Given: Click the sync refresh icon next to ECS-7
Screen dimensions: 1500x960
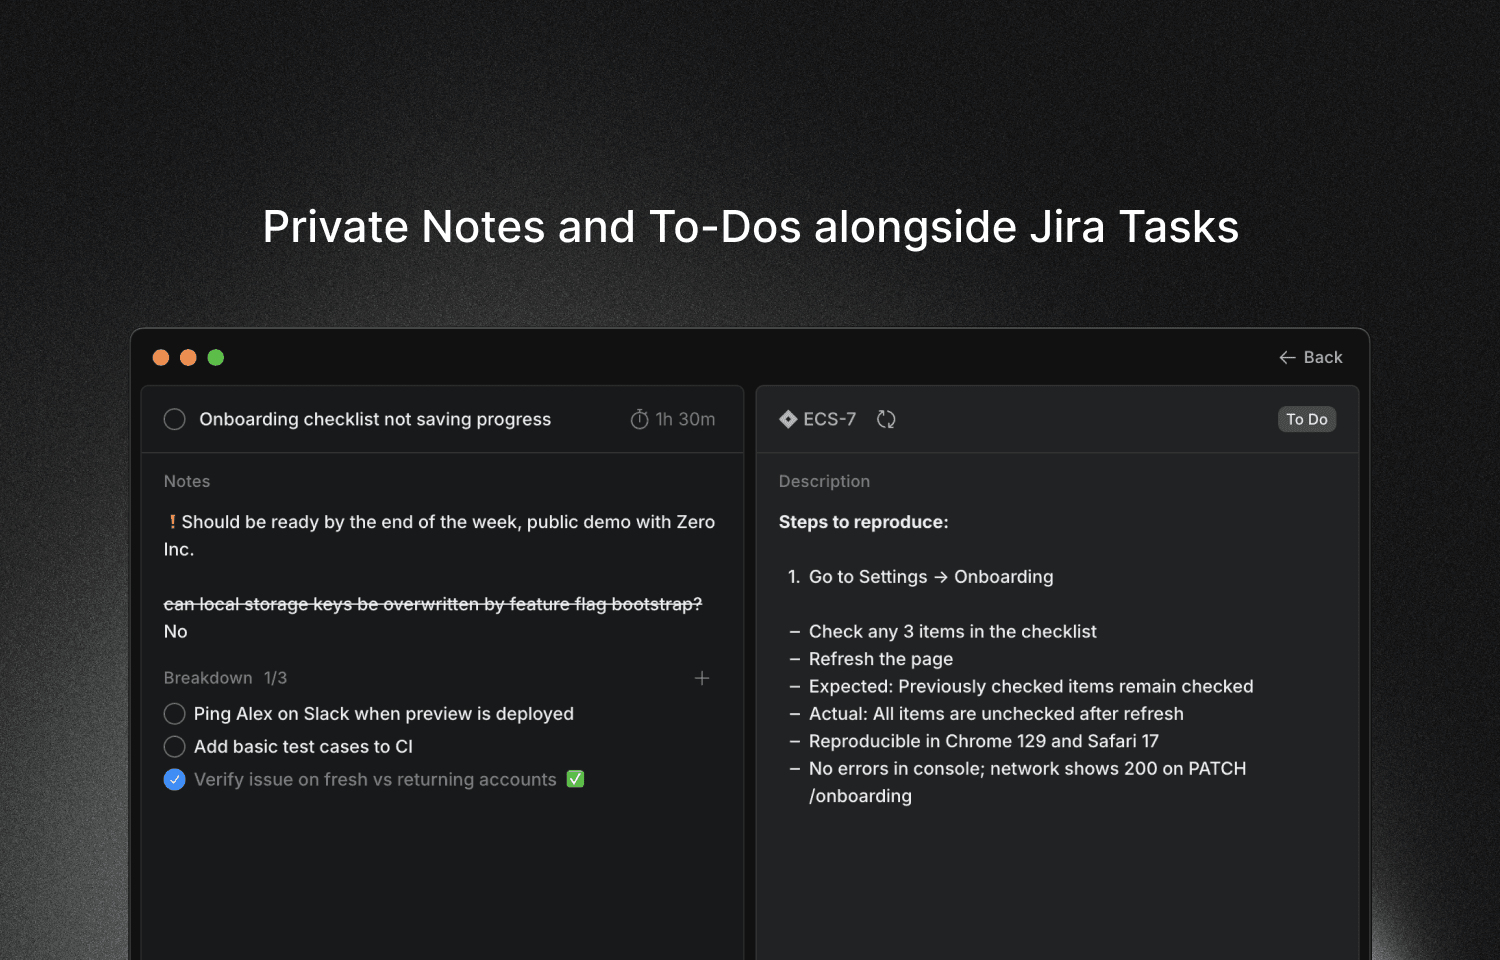Looking at the screenshot, I should coord(885,419).
